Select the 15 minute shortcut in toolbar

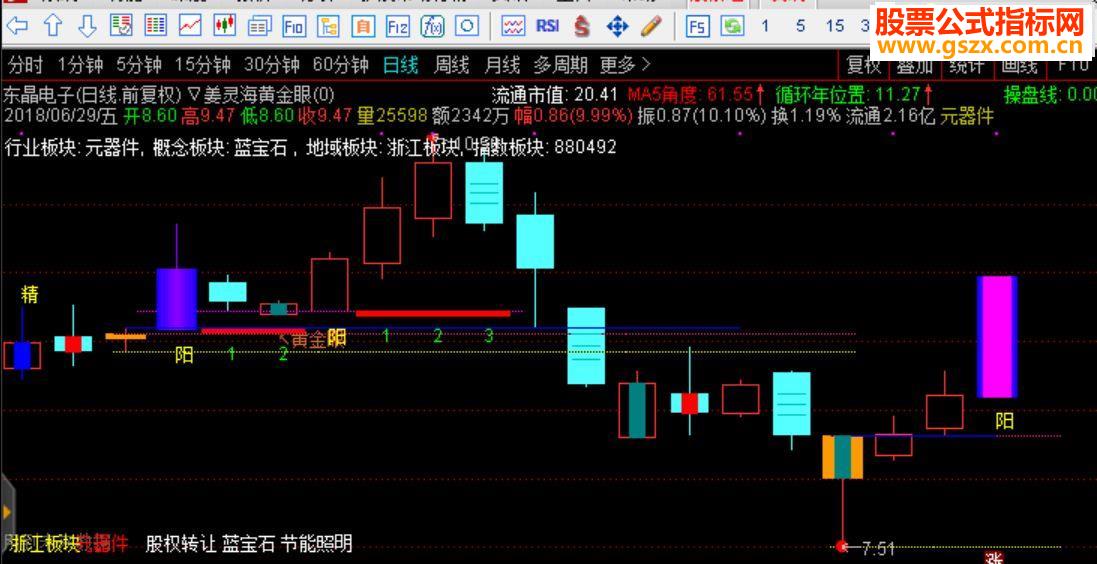(835, 27)
